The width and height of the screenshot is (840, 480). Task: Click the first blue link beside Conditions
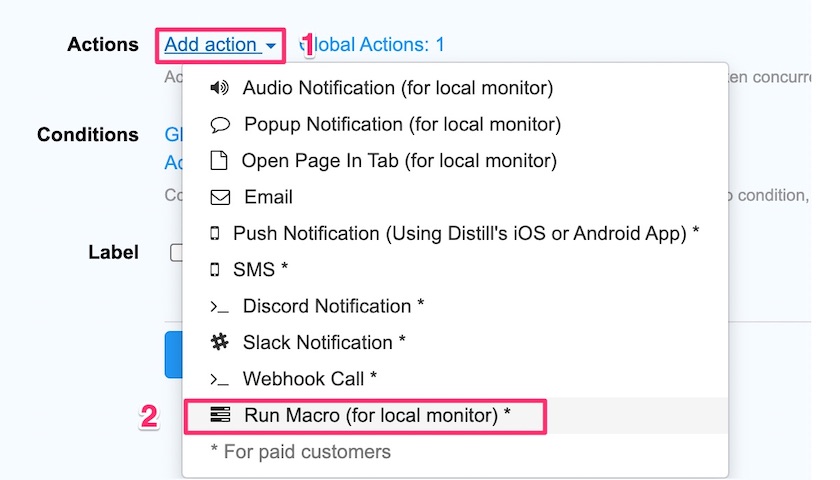[x=172, y=135]
